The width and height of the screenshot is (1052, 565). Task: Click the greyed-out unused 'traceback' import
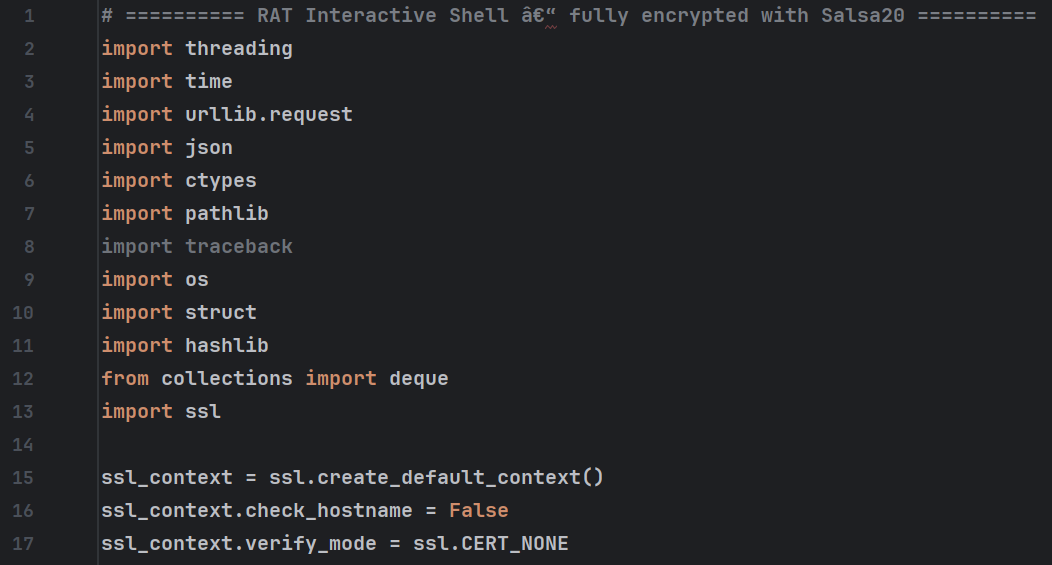point(239,246)
